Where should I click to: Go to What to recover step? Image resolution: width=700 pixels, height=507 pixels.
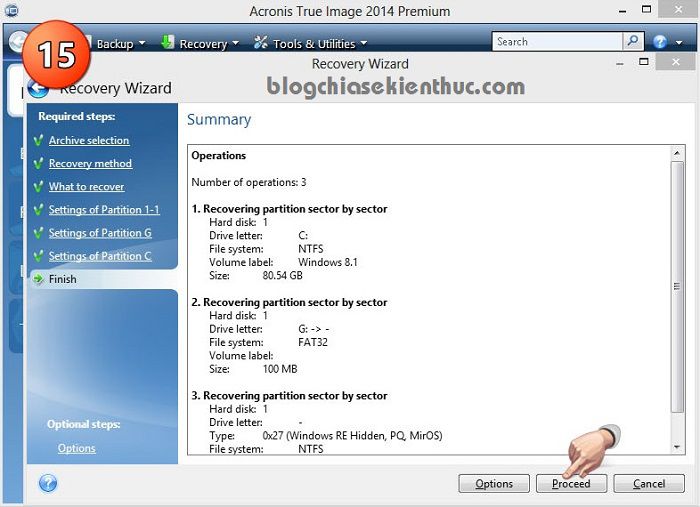[x=87, y=187]
